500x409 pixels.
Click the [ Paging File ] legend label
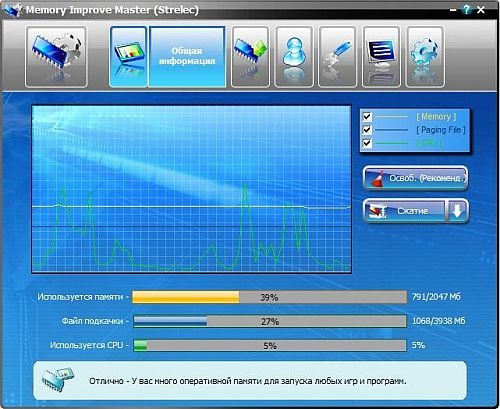click(441, 130)
